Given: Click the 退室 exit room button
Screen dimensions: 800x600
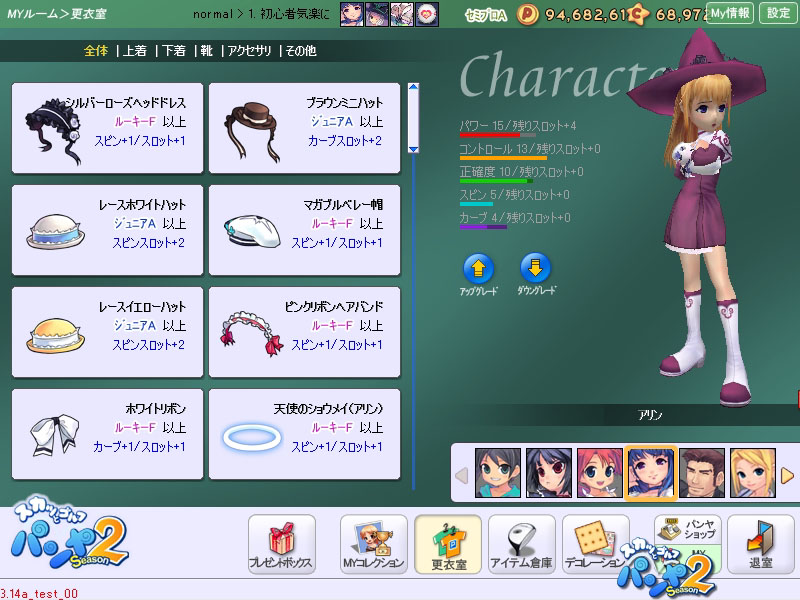Looking at the screenshot, I should [x=760, y=545].
